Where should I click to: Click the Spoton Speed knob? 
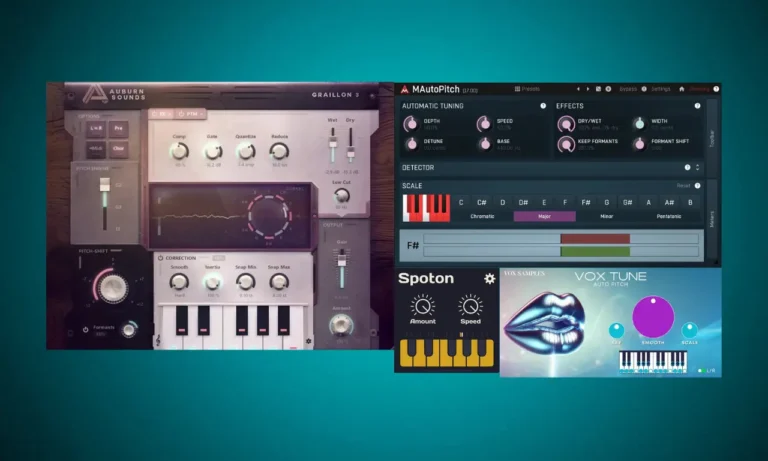pyautogui.click(x=470, y=306)
